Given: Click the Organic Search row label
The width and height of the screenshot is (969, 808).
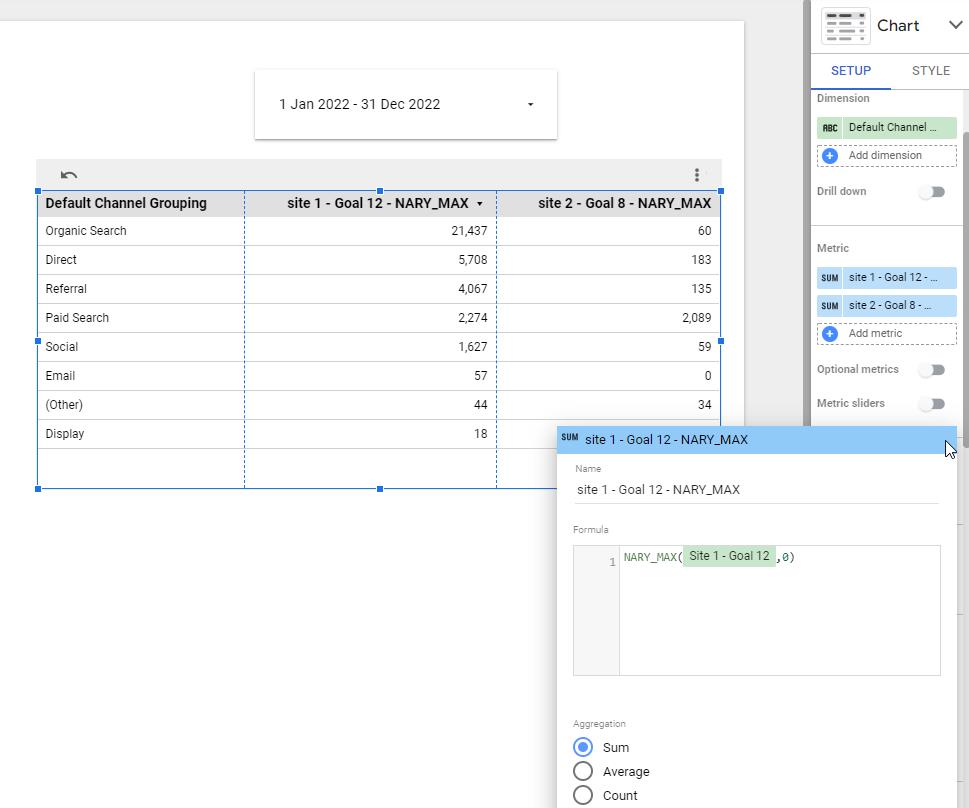Looking at the screenshot, I should tap(86, 231).
